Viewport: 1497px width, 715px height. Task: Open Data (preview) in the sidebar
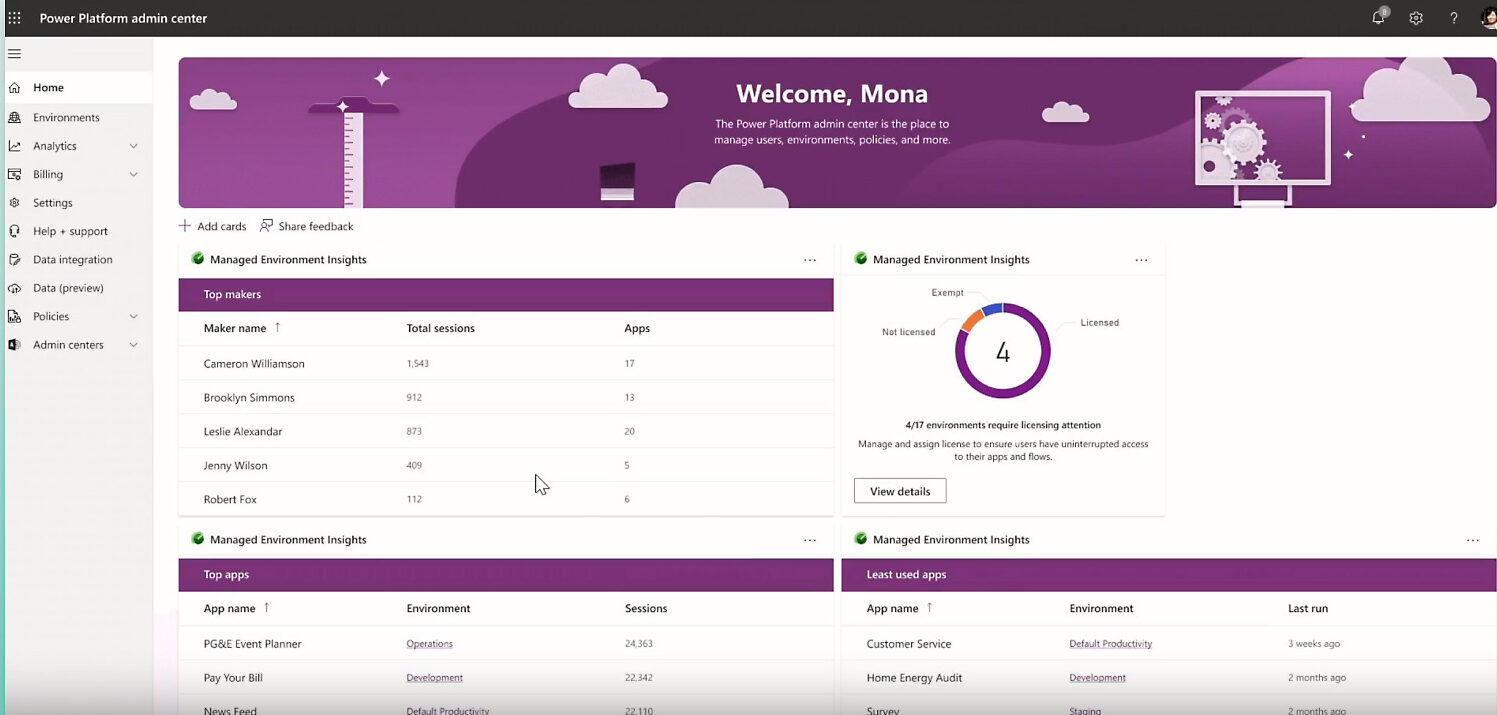pyautogui.click(x=78, y=288)
